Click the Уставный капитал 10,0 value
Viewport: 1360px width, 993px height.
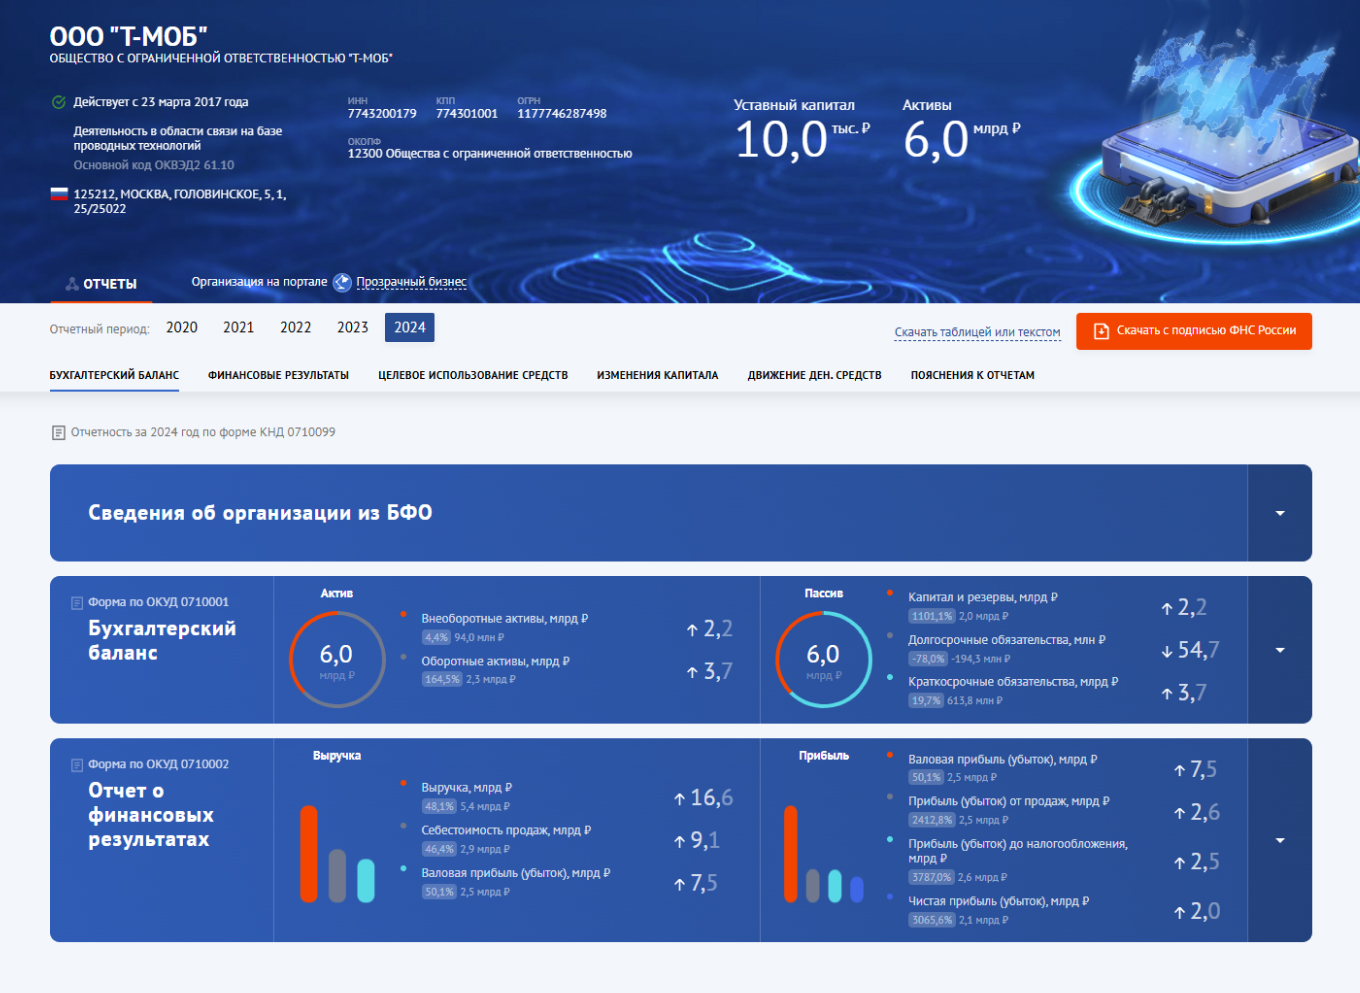coord(802,139)
